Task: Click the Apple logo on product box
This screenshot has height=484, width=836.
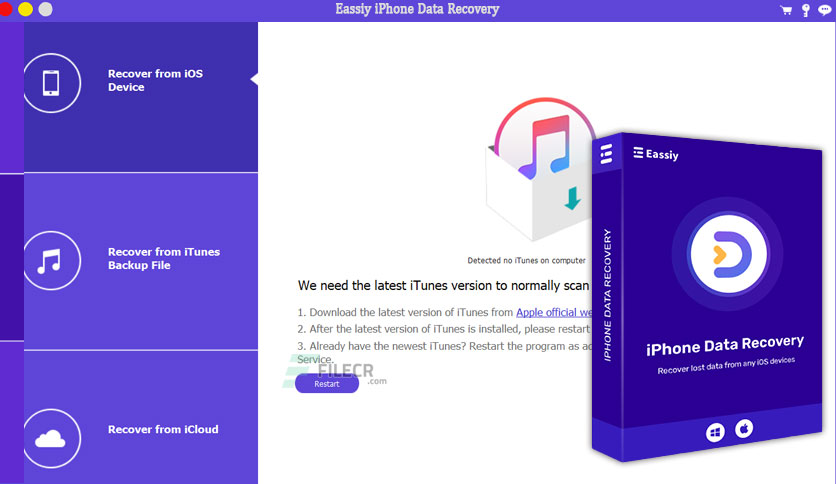Action: 744,428
